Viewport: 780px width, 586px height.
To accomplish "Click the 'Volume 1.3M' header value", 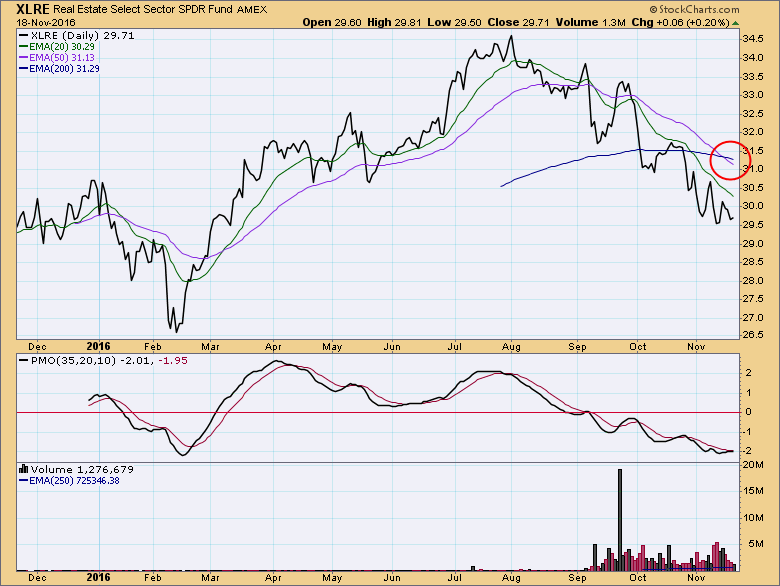I will (x=590, y=22).
